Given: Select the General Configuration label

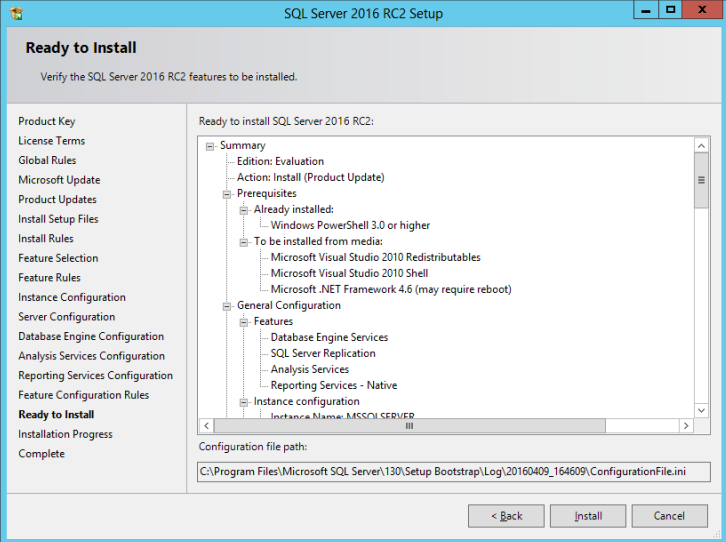Looking at the screenshot, I should 289,305.
